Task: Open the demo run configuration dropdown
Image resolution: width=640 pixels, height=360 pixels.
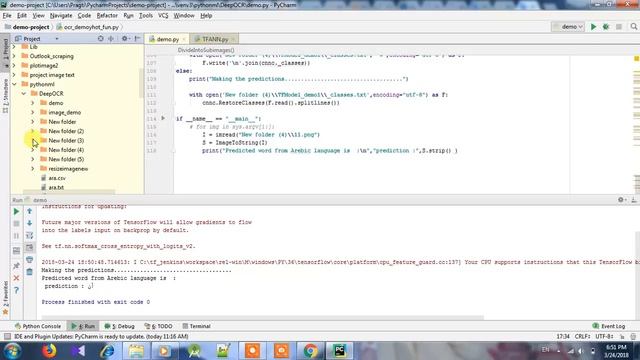Action: 568,27
